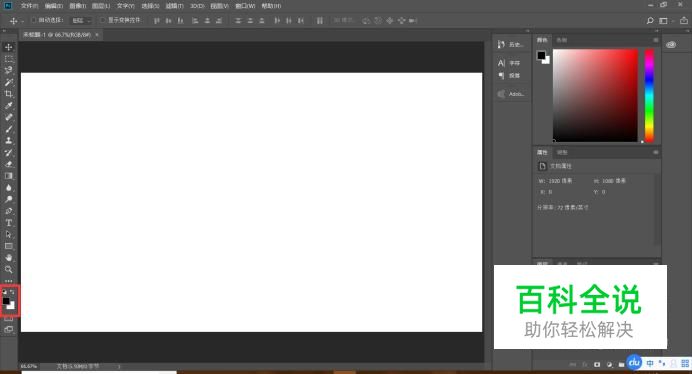Image resolution: width=692 pixels, height=374 pixels.
Task: Click the share icon at top right
Action: pos(683,21)
